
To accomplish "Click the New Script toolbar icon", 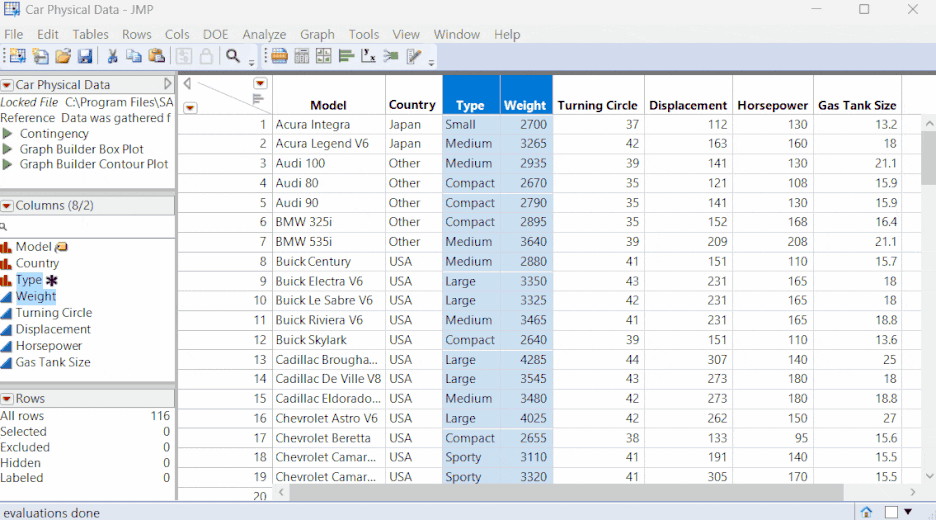I will (41, 56).
